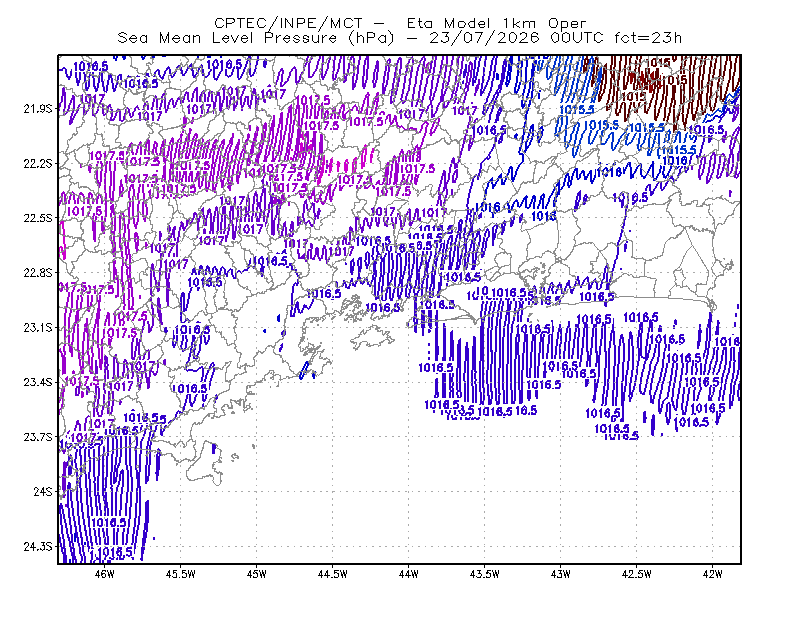Select the 22.2S latitude axis label
The width and height of the screenshot is (800, 618).
point(38,163)
